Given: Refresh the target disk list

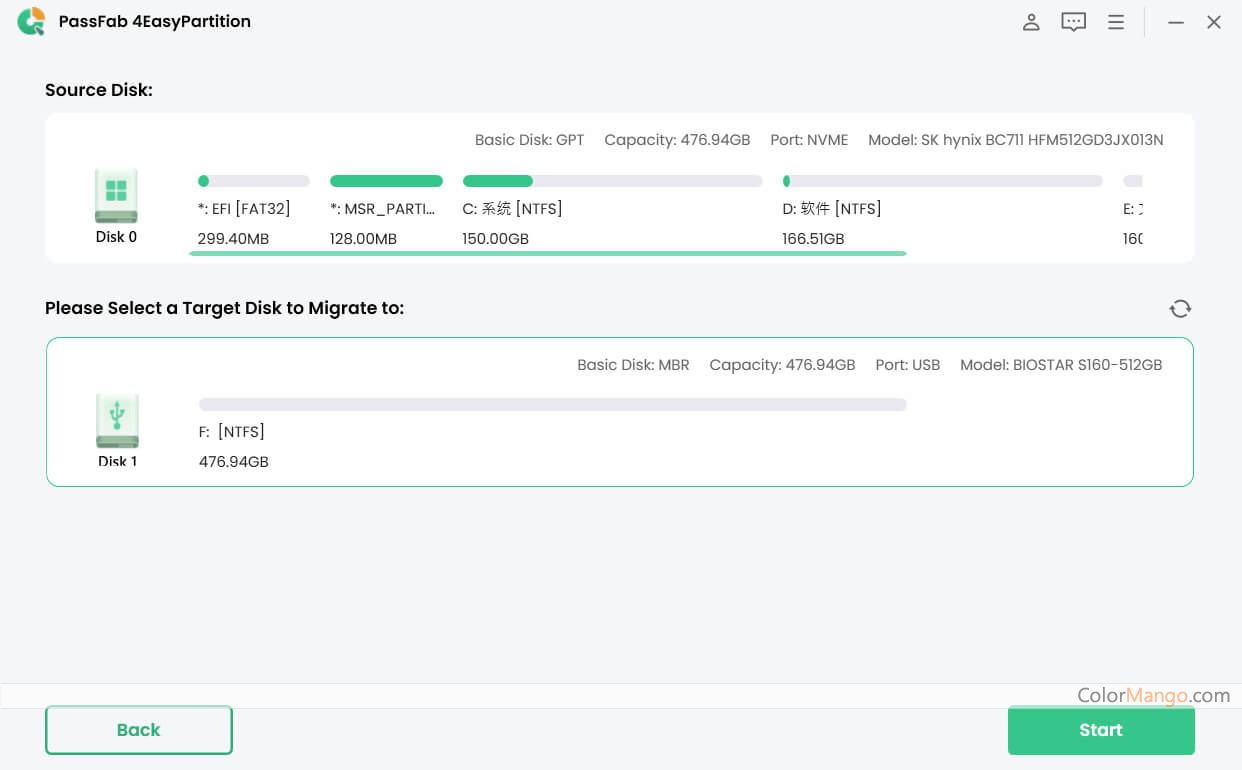Looking at the screenshot, I should click(1180, 308).
